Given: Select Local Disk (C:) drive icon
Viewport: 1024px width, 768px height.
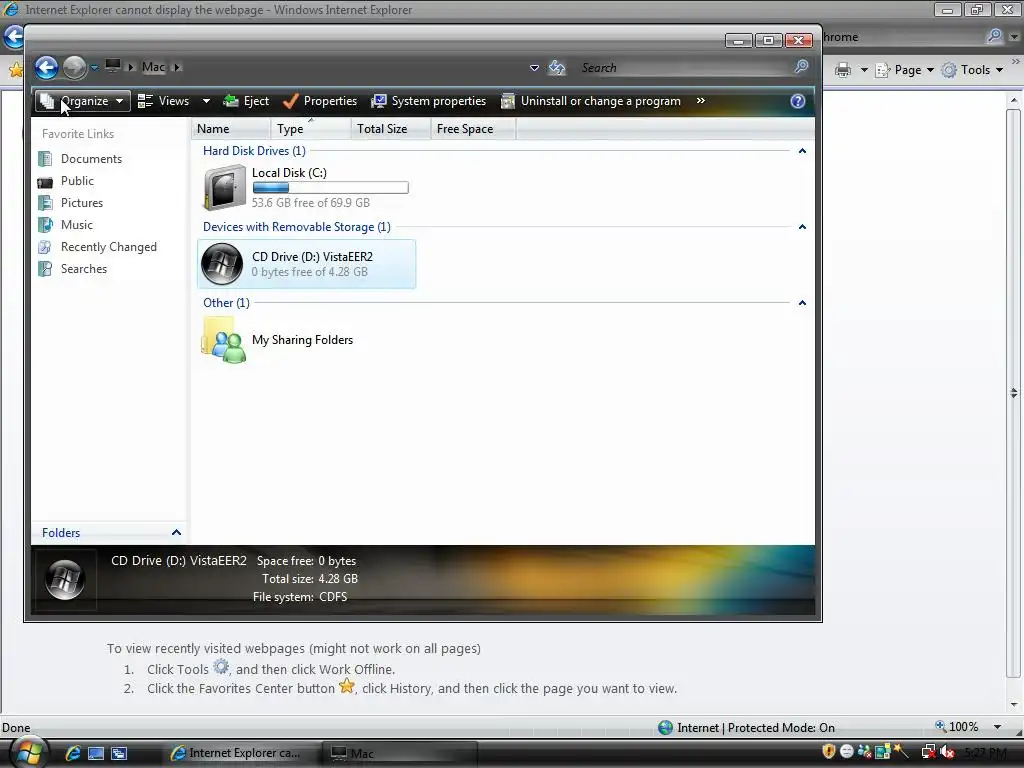Looking at the screenshot, I should point(224,187).
